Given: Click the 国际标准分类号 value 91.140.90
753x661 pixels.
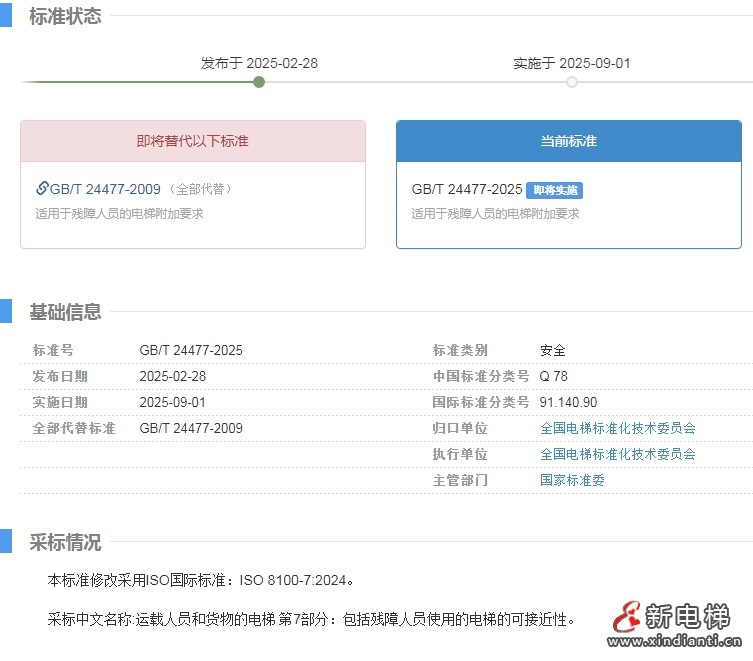Looking at the screenshot, I should (568, 402).
